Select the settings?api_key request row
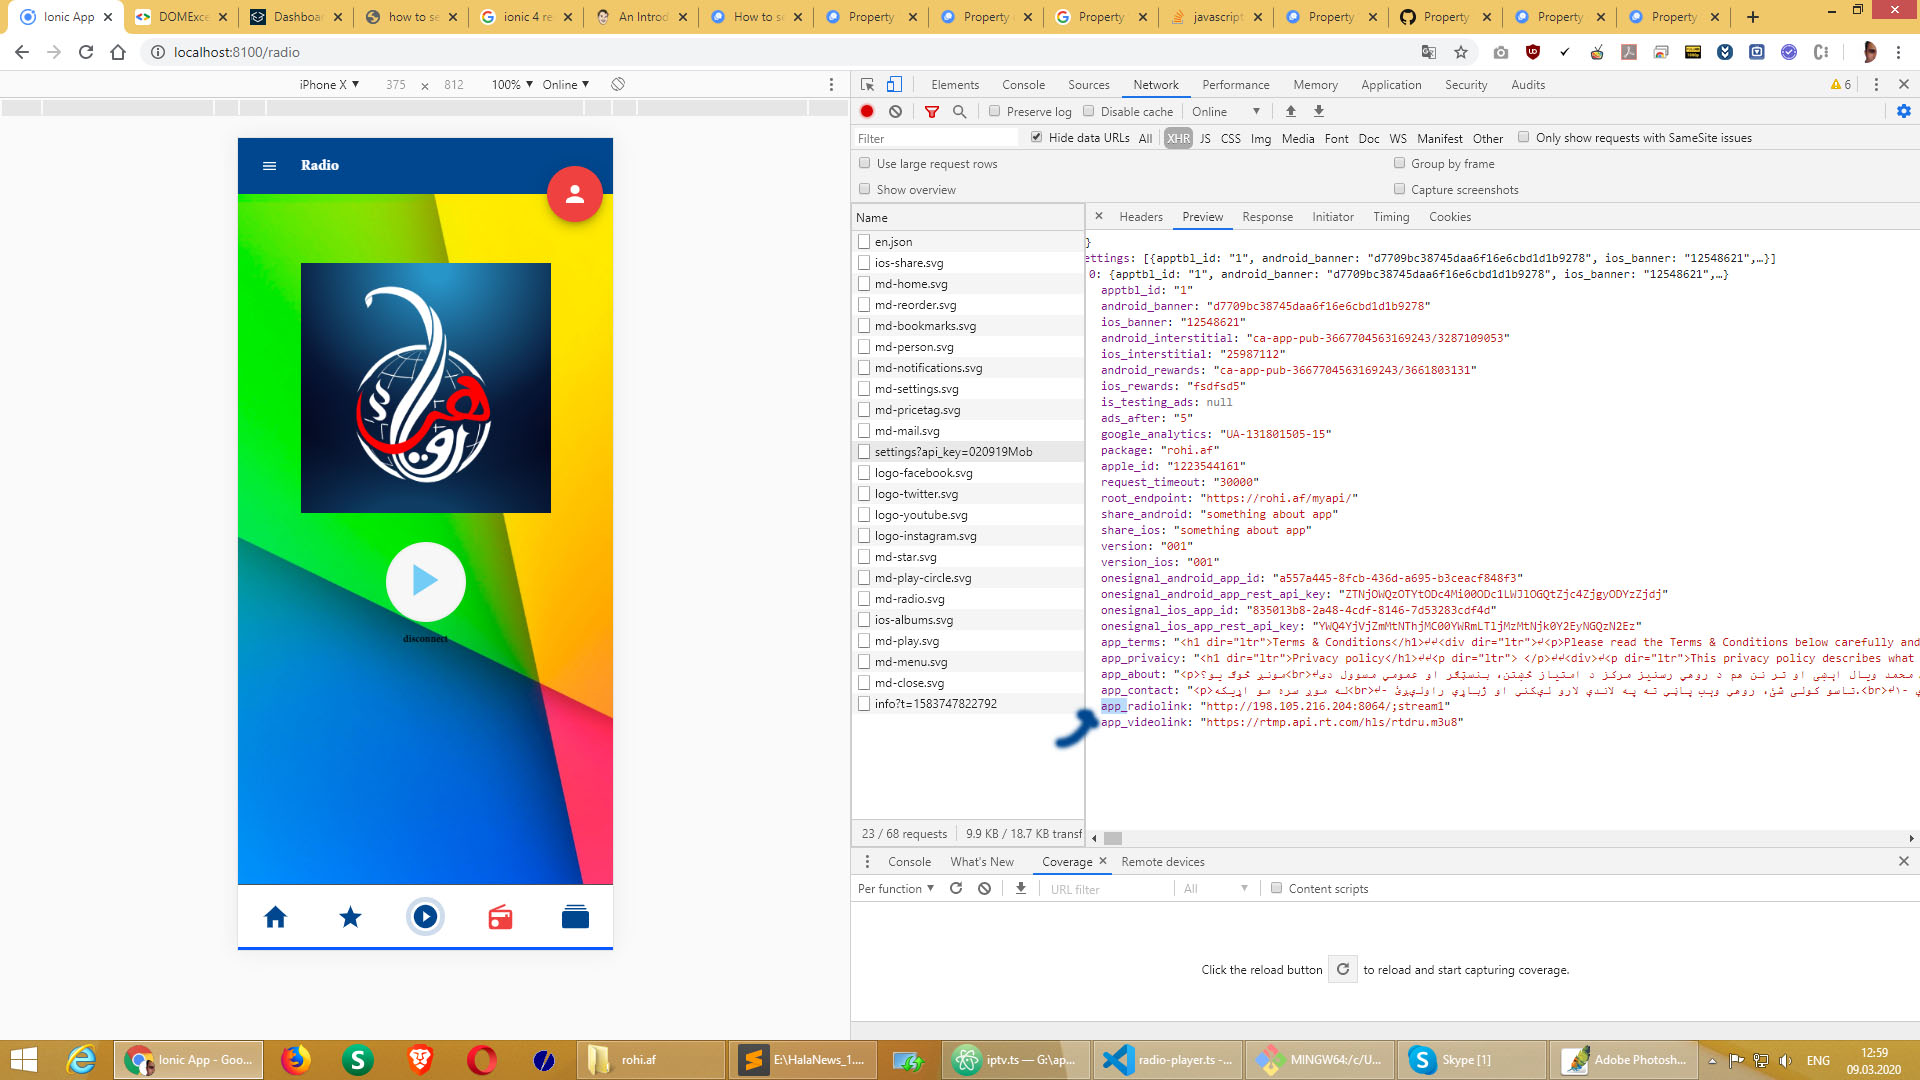Screen dimensions: 1920x1080 click(x=968, y=452)
